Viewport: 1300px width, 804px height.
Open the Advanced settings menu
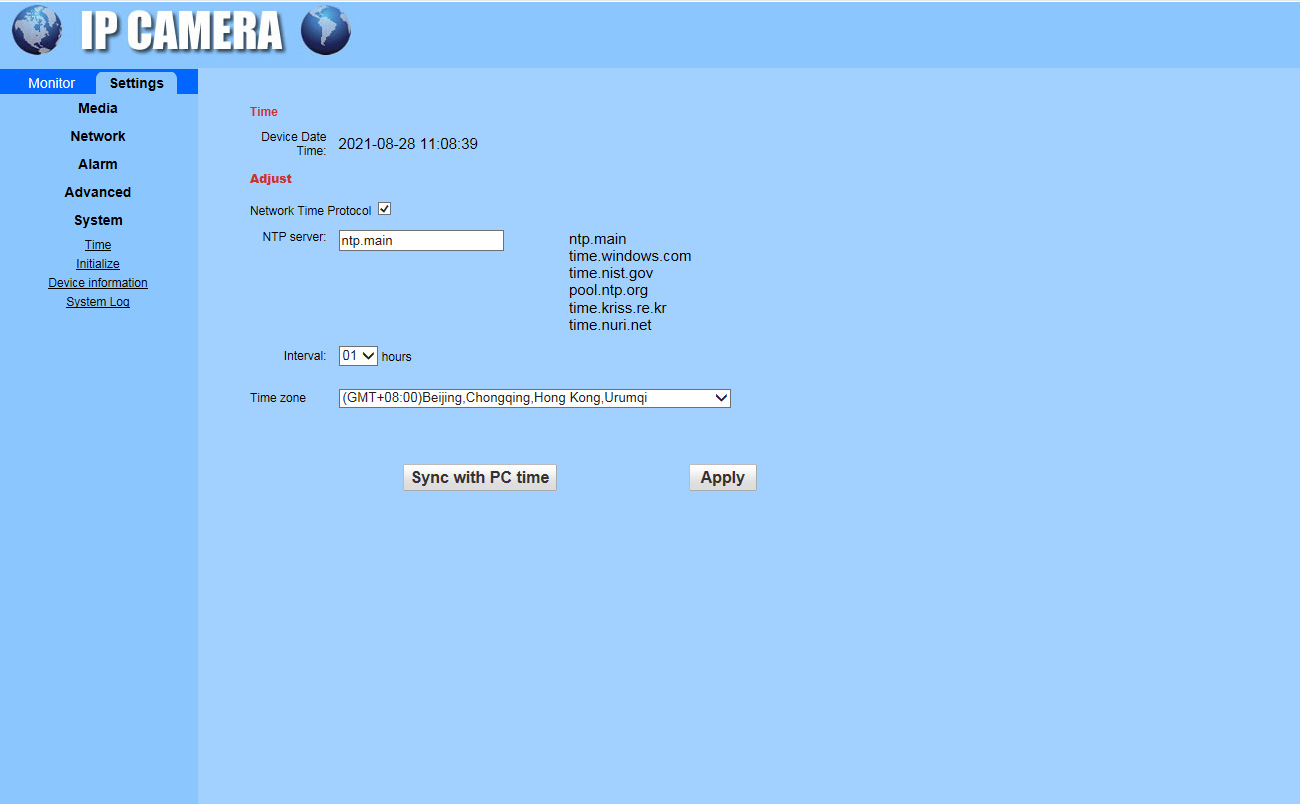click(98, 192)
